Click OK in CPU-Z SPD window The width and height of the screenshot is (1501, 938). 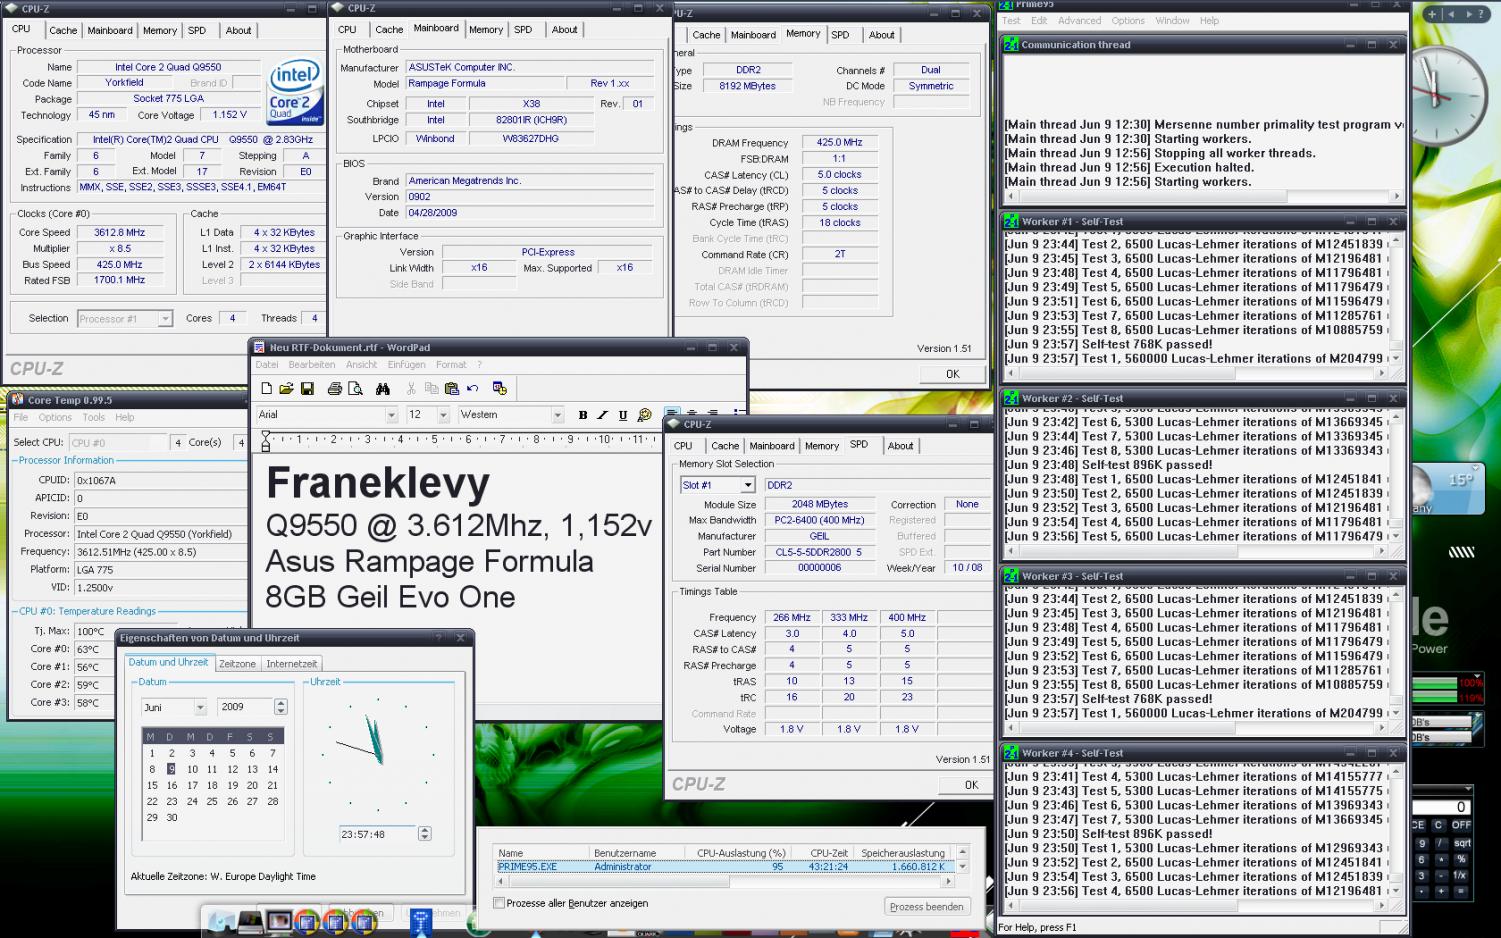tap(971, 785)
